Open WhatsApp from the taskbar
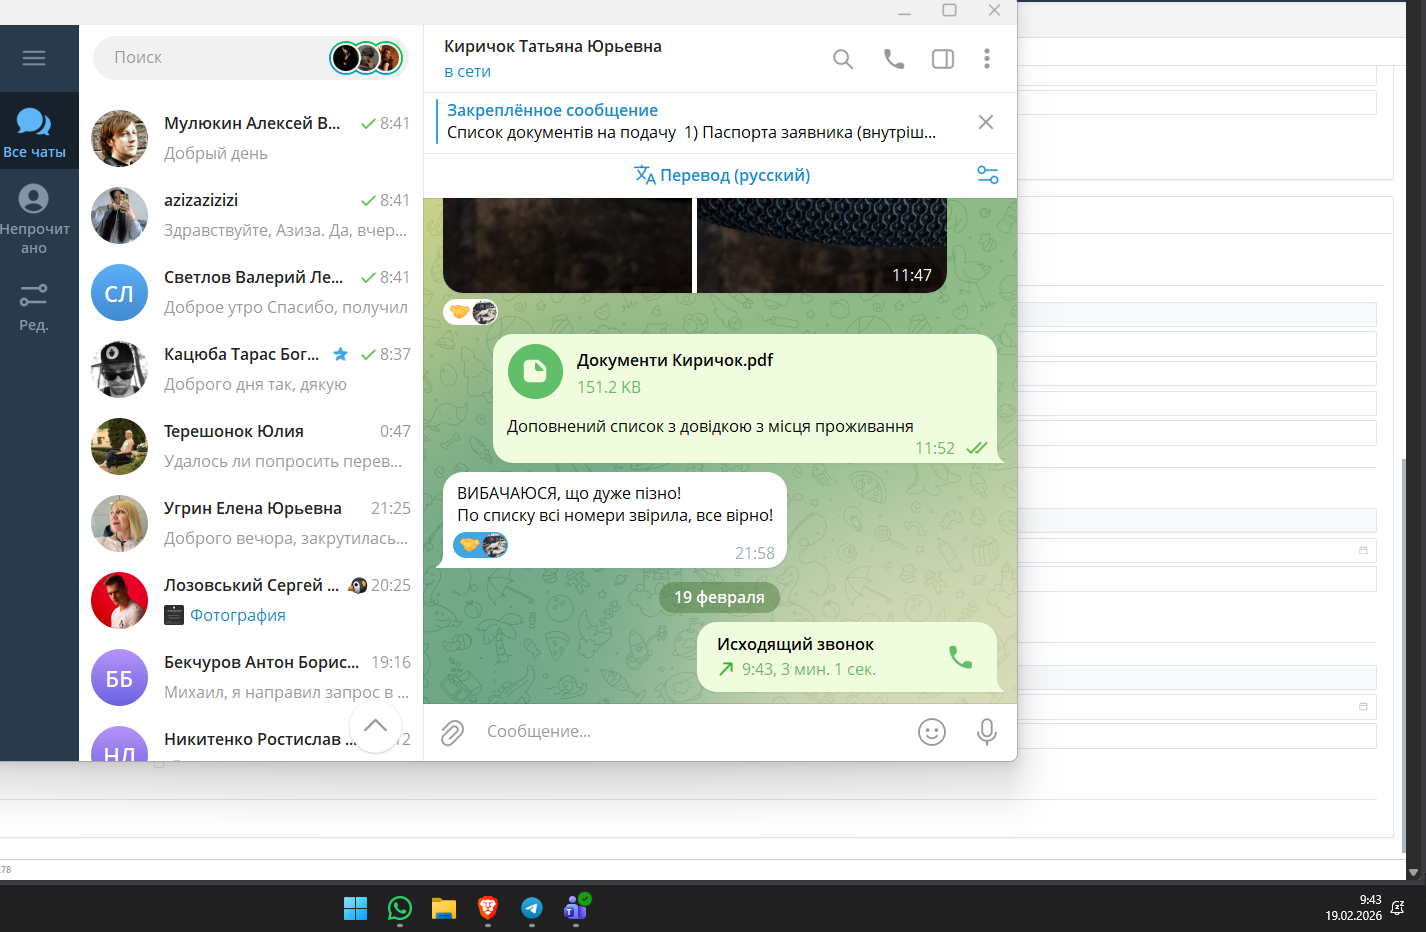This screenshot has height=932, width=1426. [400, 908]
